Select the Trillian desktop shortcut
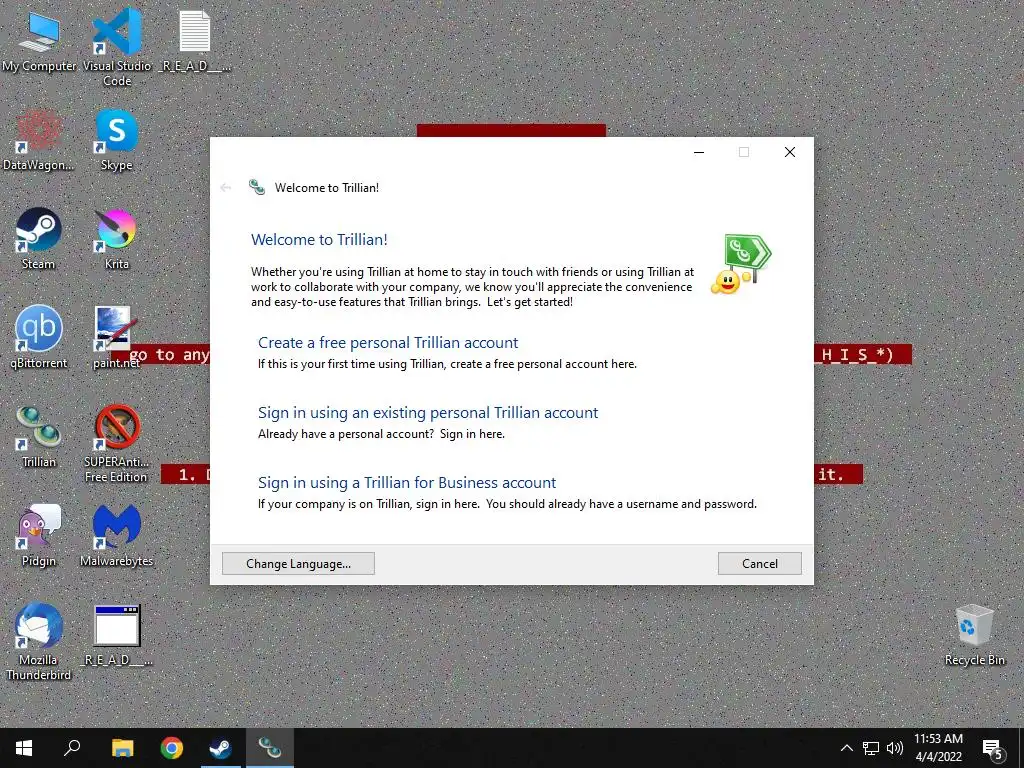 pyautogui.click(x=39, y=437)
